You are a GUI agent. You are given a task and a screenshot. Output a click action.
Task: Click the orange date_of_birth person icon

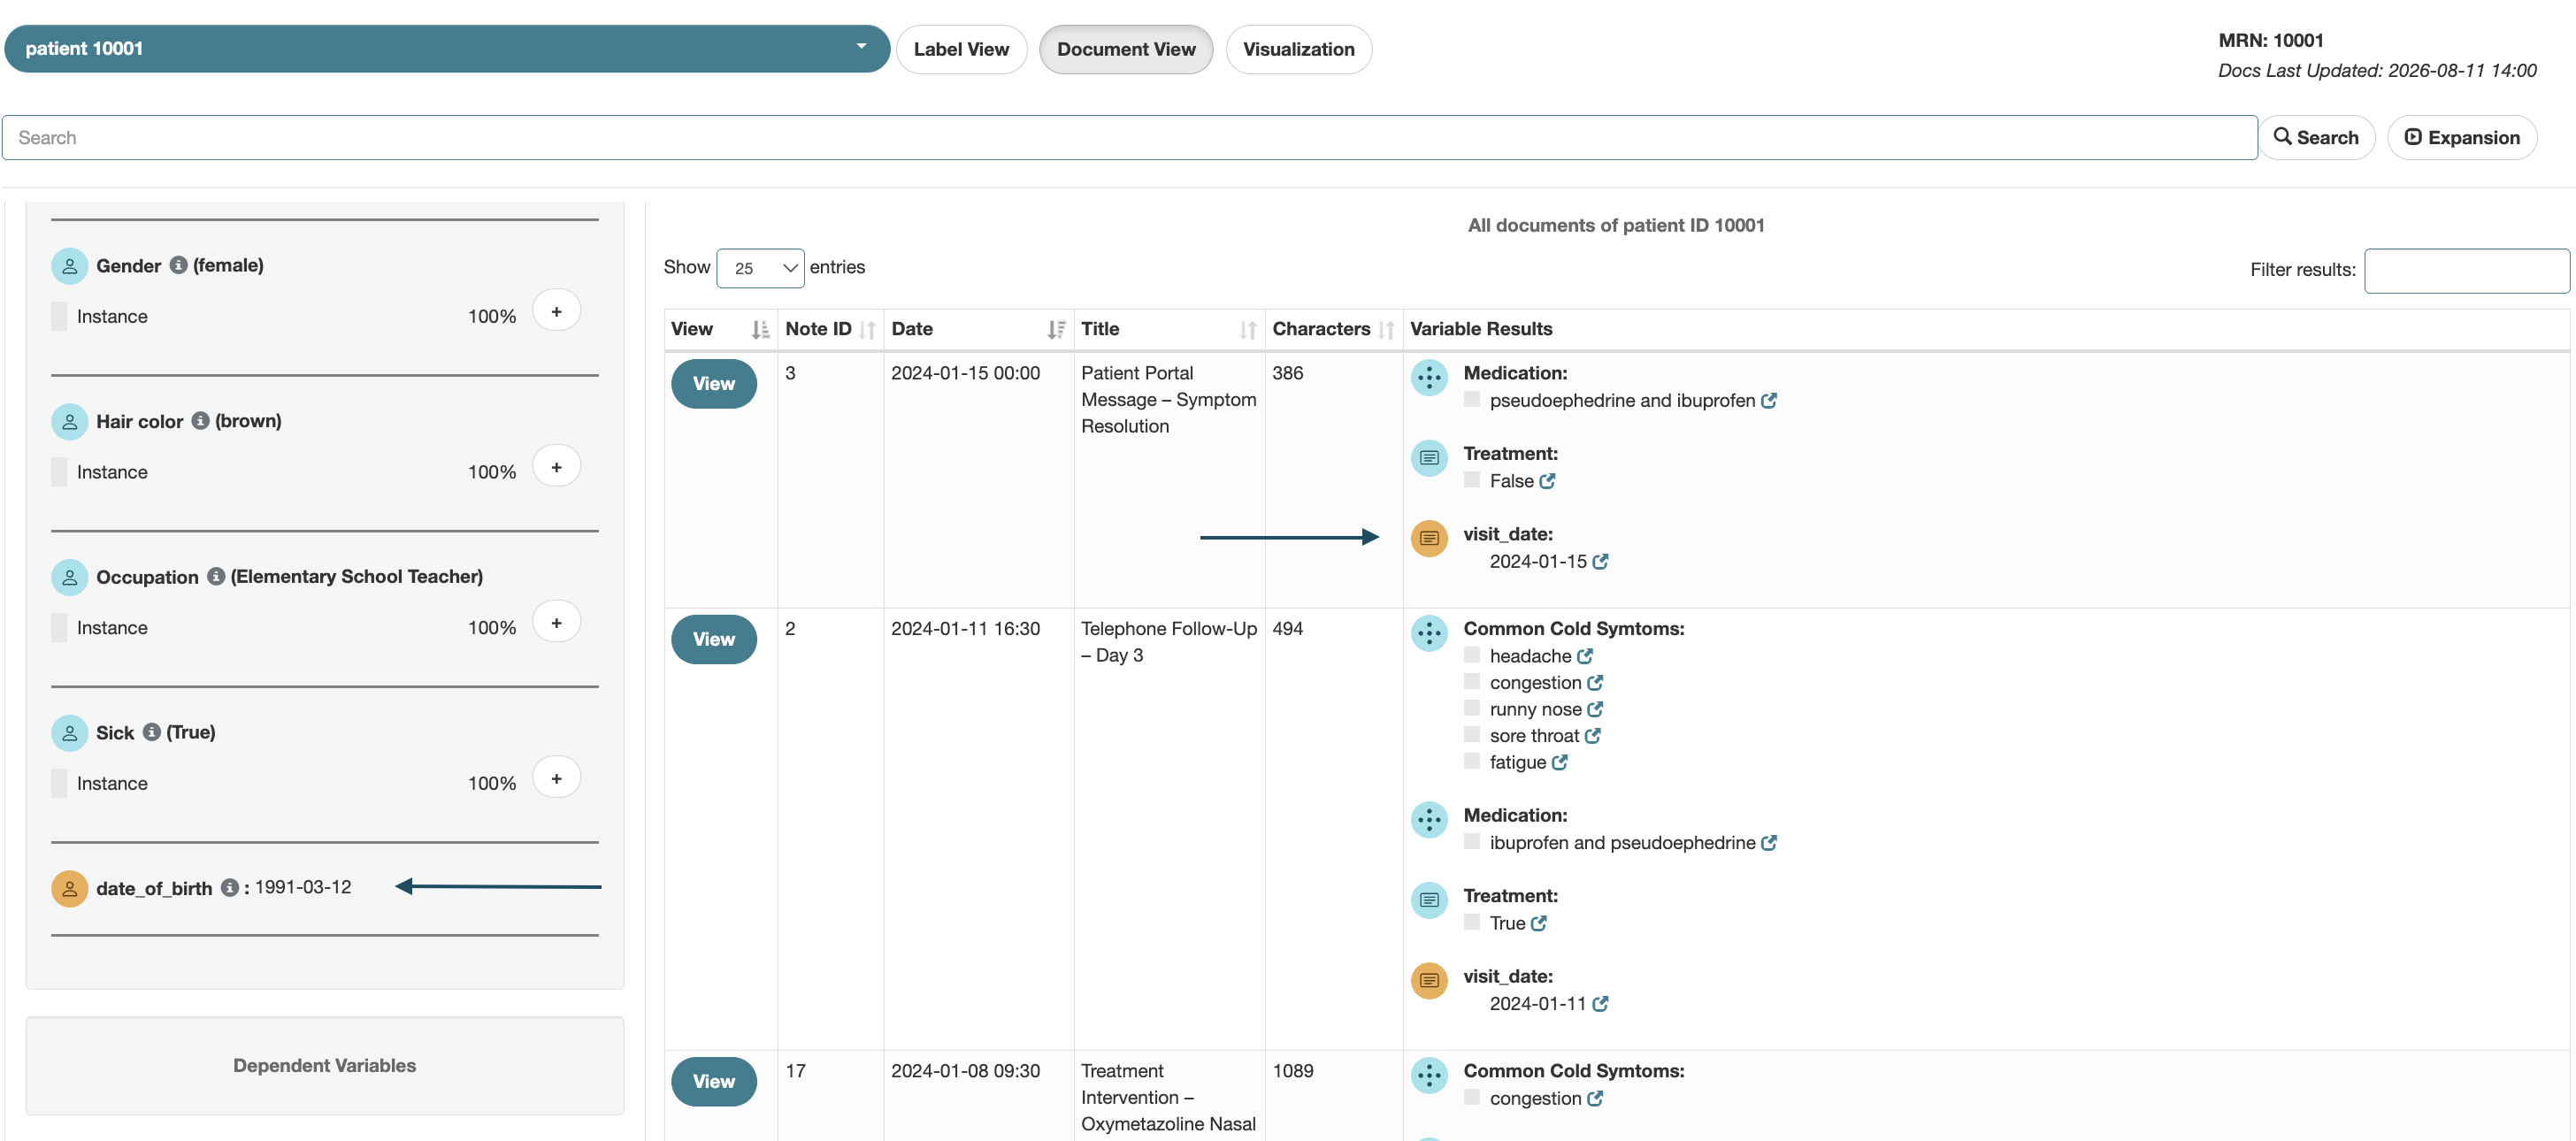[69, 887]
